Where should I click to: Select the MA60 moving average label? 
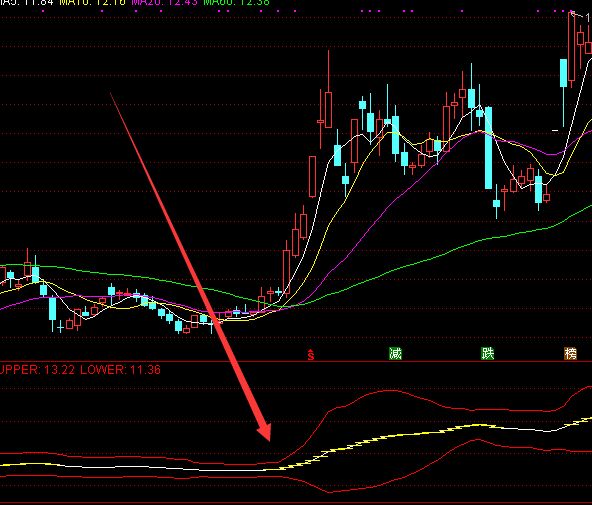pos(237,3)
